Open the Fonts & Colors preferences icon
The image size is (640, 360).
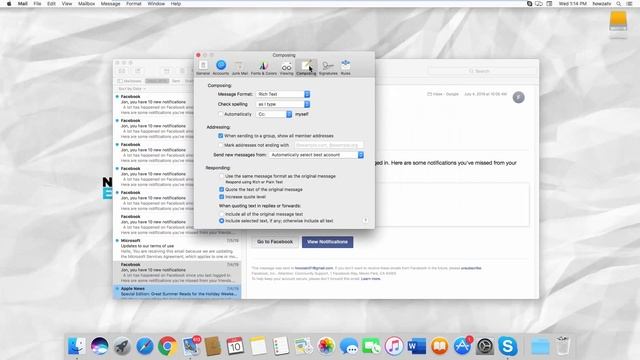[264, 67]
